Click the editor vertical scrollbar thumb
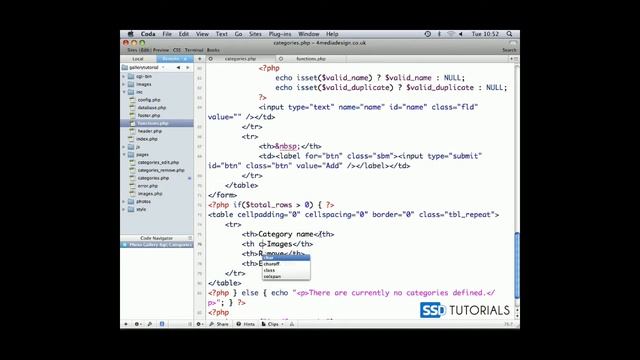This screenshot has height=360, width=640. 517,265
